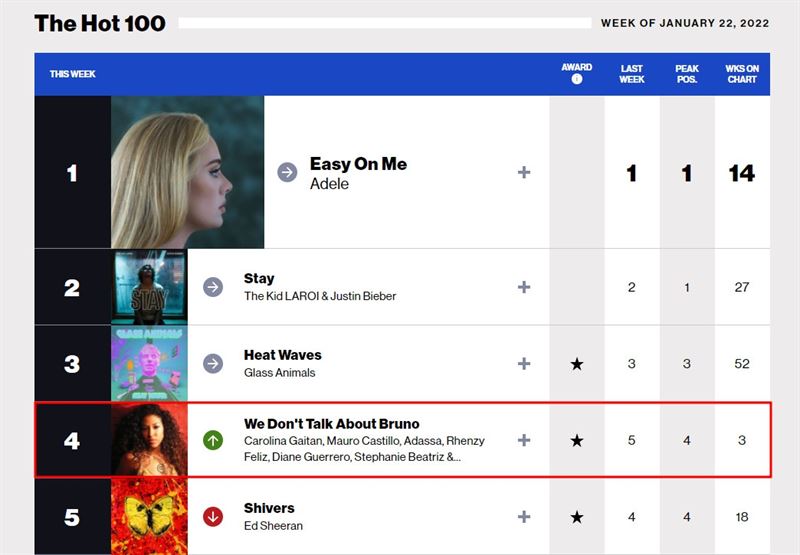Click The Kid LAROI & Justin Bieber link
The height and width of the screenshot is (555, 800).
(x=320, y=296)
